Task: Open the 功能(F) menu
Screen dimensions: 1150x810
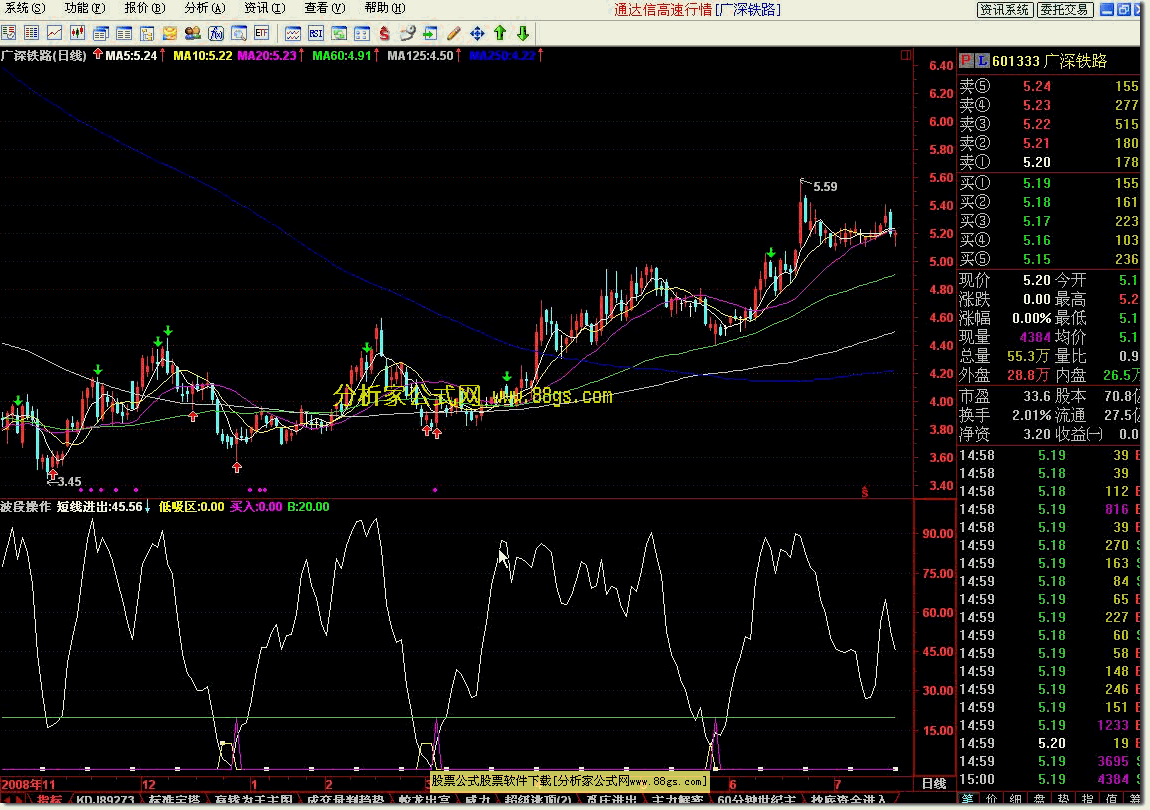Action: click(84, 8)
